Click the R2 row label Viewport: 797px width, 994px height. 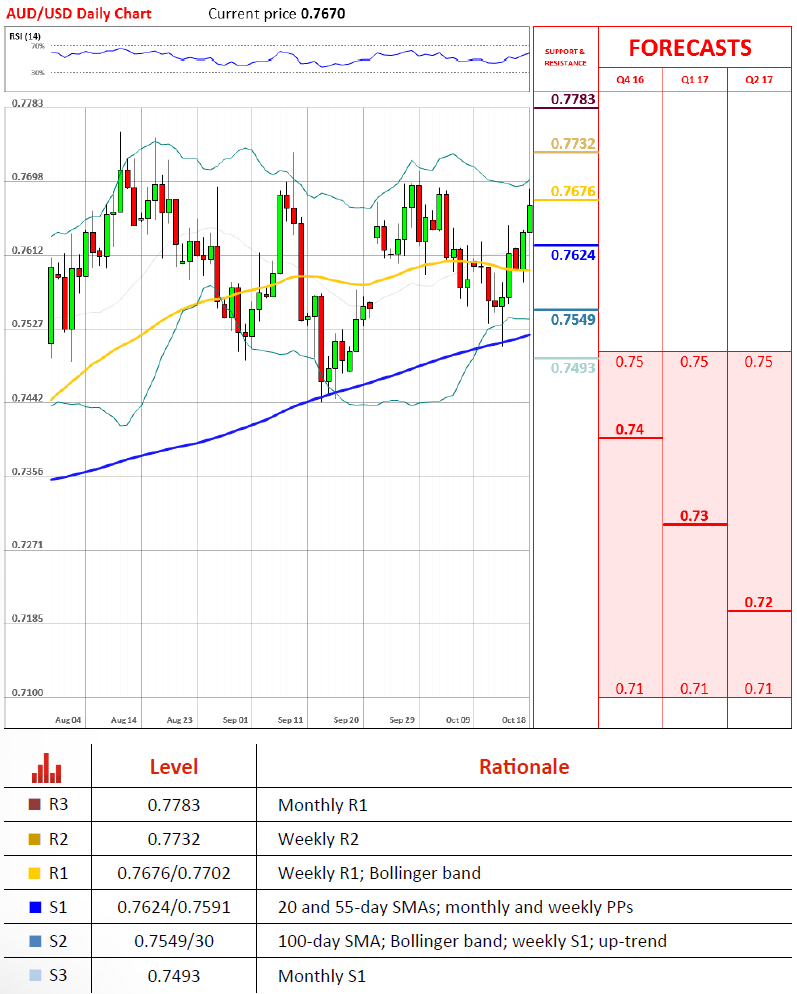(58, 839)
